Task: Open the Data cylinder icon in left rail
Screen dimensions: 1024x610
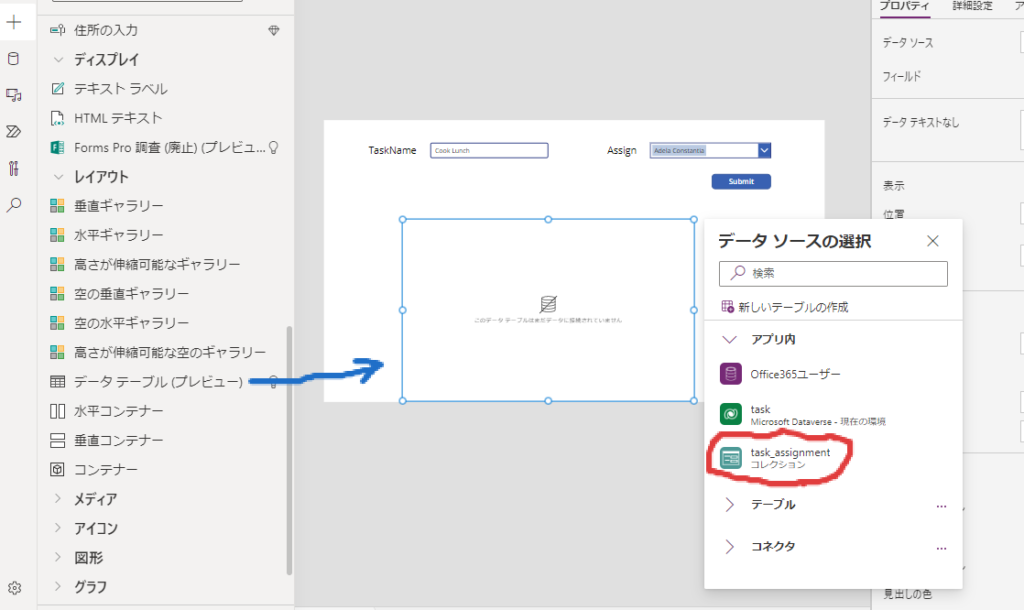Action: click(14, 58)
